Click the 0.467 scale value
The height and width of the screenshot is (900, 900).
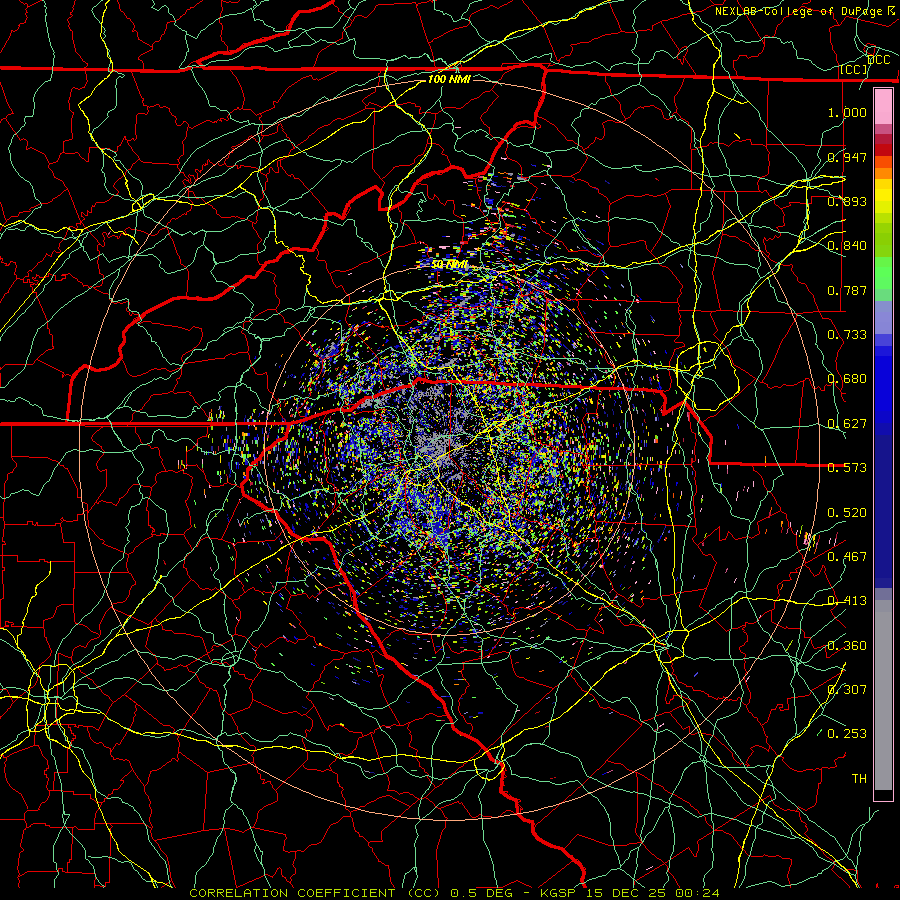click(847, 557)
